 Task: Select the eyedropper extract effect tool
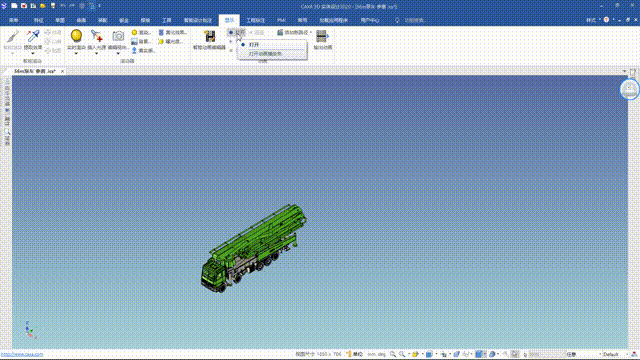point(33,36)
